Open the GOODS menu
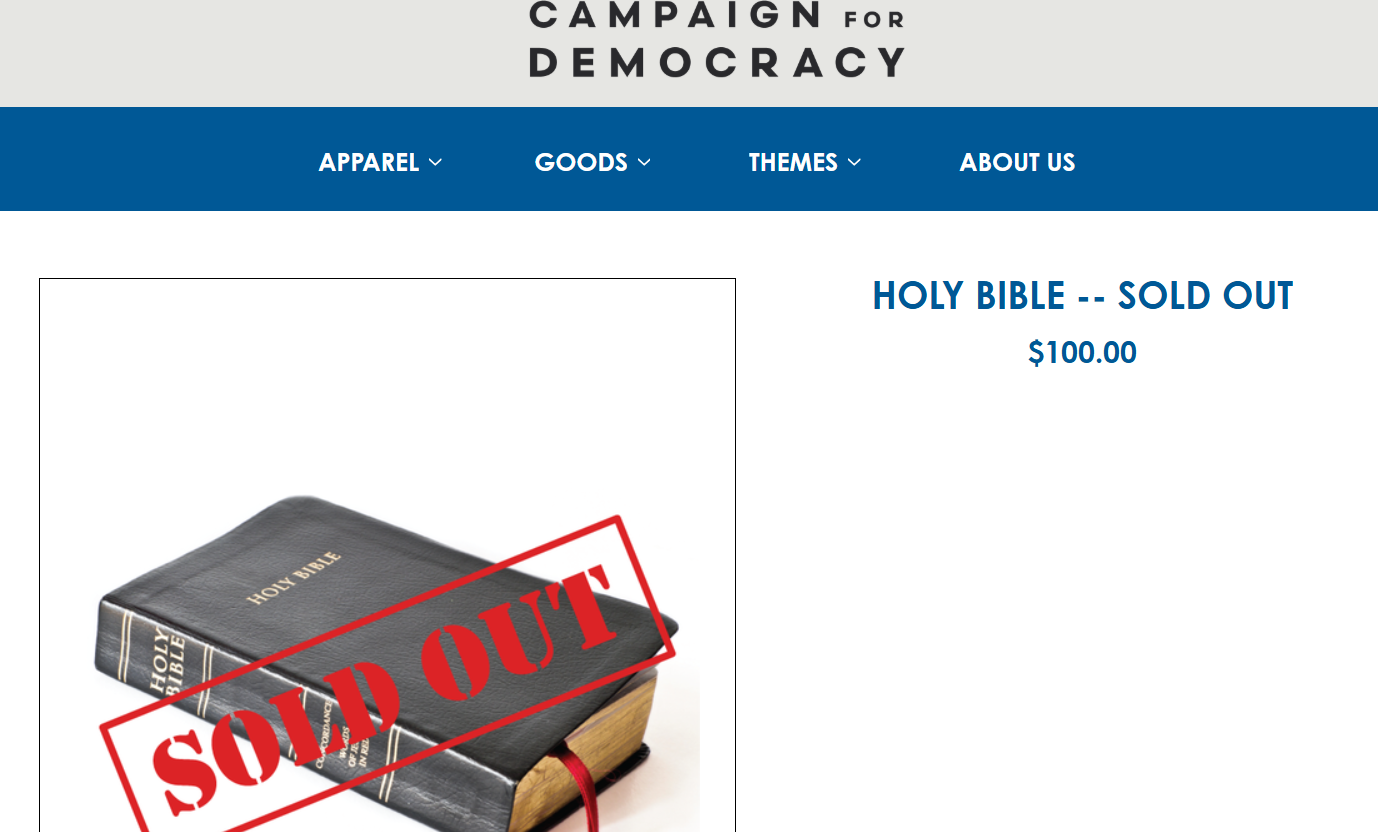The image size is (1378, 832). 592,162
